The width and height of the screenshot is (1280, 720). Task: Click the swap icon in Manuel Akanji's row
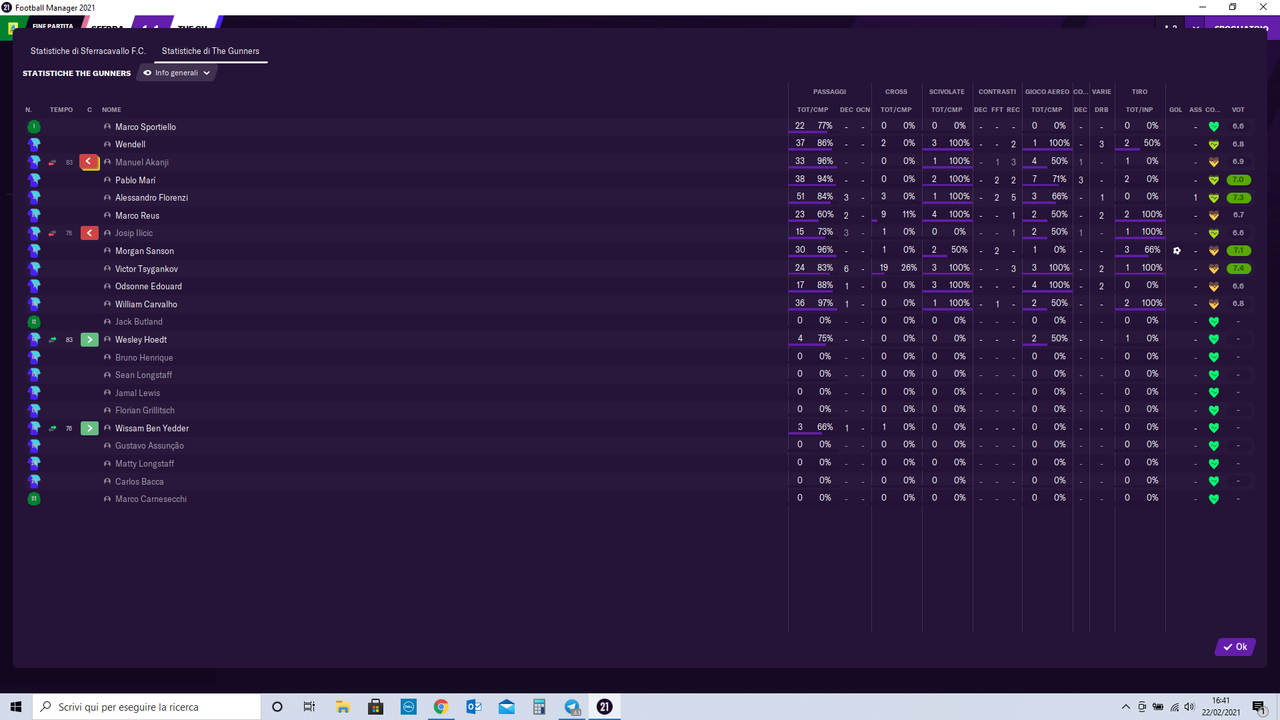coord(52,162)
